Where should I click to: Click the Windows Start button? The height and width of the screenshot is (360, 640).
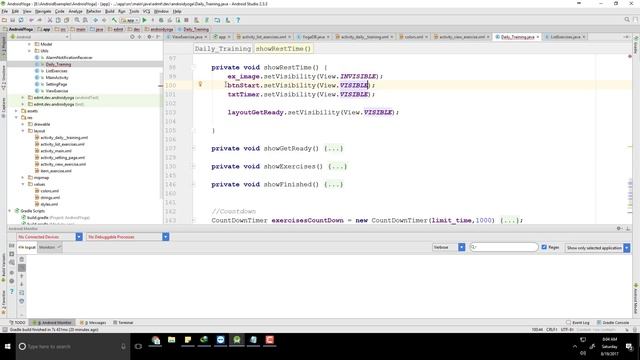[x=7, y=347]
